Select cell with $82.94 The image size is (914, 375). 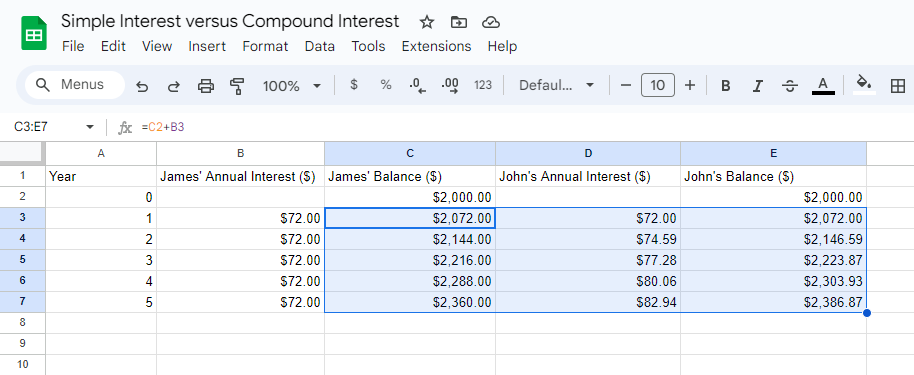pyautogui.click(x=588, y=302)
